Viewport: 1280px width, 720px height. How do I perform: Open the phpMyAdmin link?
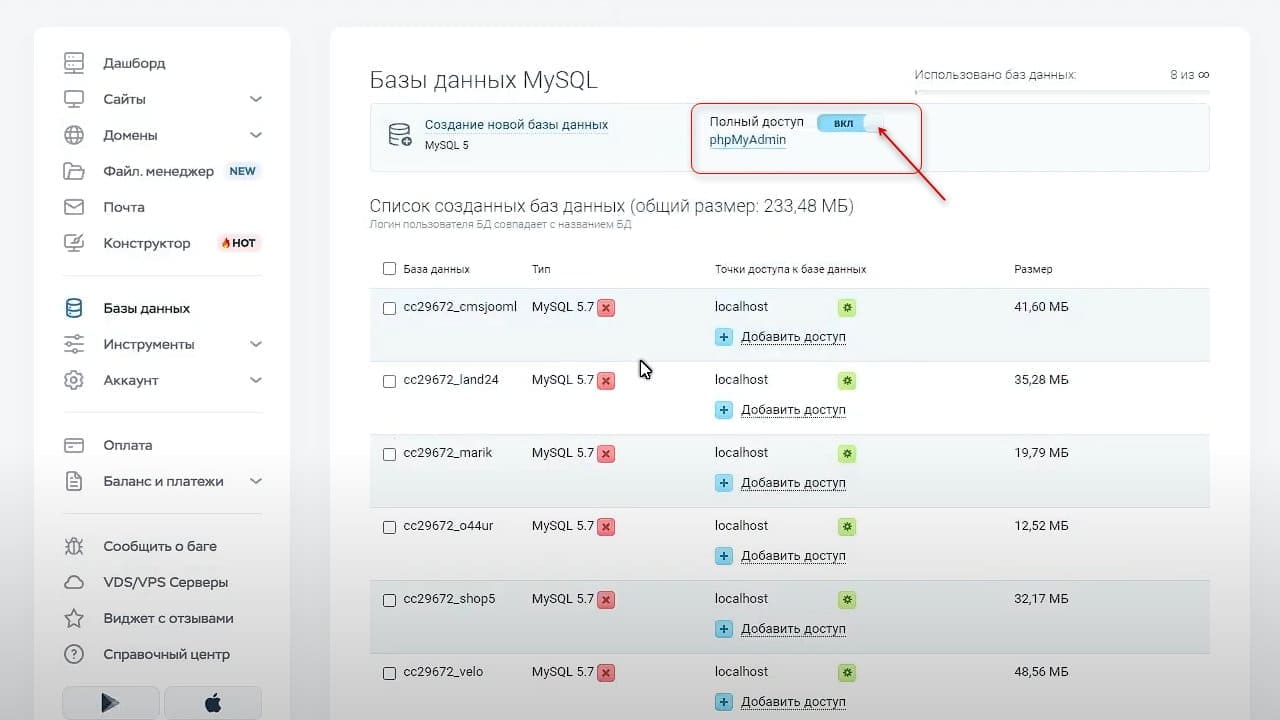pyautogui.click(x=747, y=140)
